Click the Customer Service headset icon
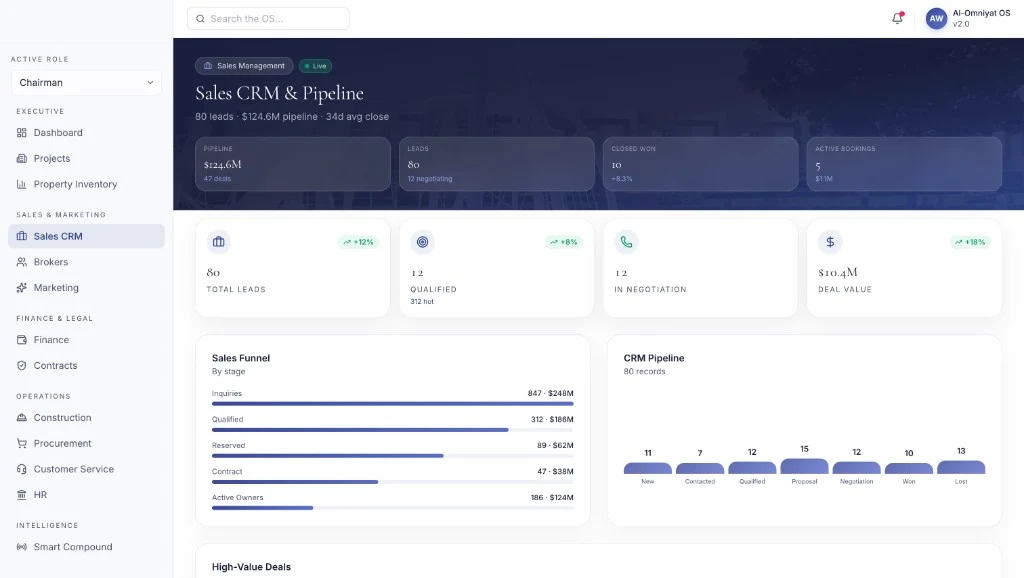The width and height of the screenshot is (1024, 578). coord(22,469)
